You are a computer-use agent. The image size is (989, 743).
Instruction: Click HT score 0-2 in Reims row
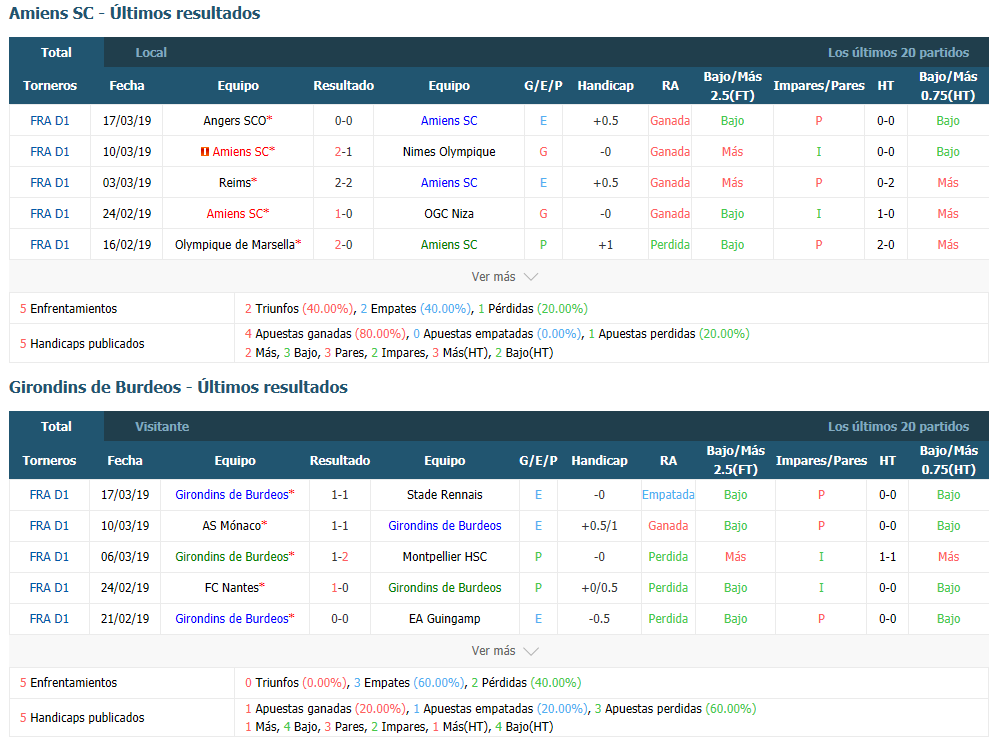point(886,182)
